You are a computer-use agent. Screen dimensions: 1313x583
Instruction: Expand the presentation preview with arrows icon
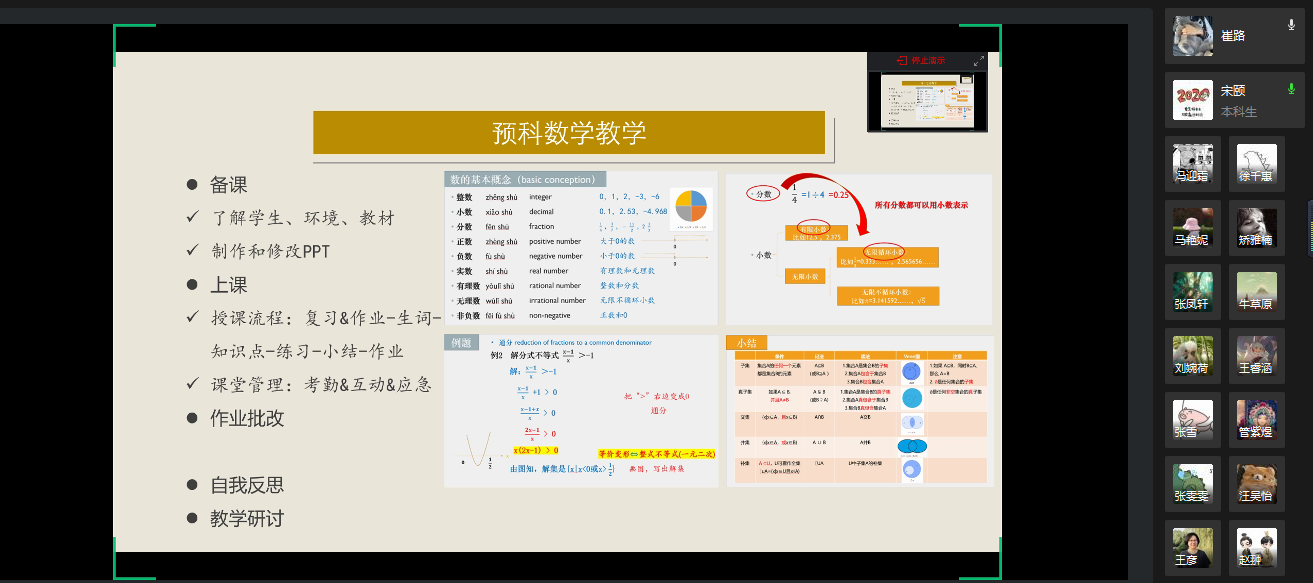click(x=978, y=61)
